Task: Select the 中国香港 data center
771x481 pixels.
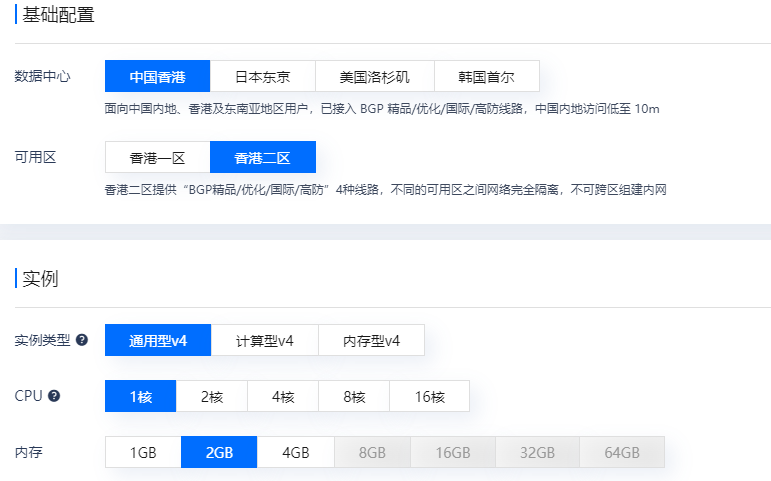Action: 157,76
